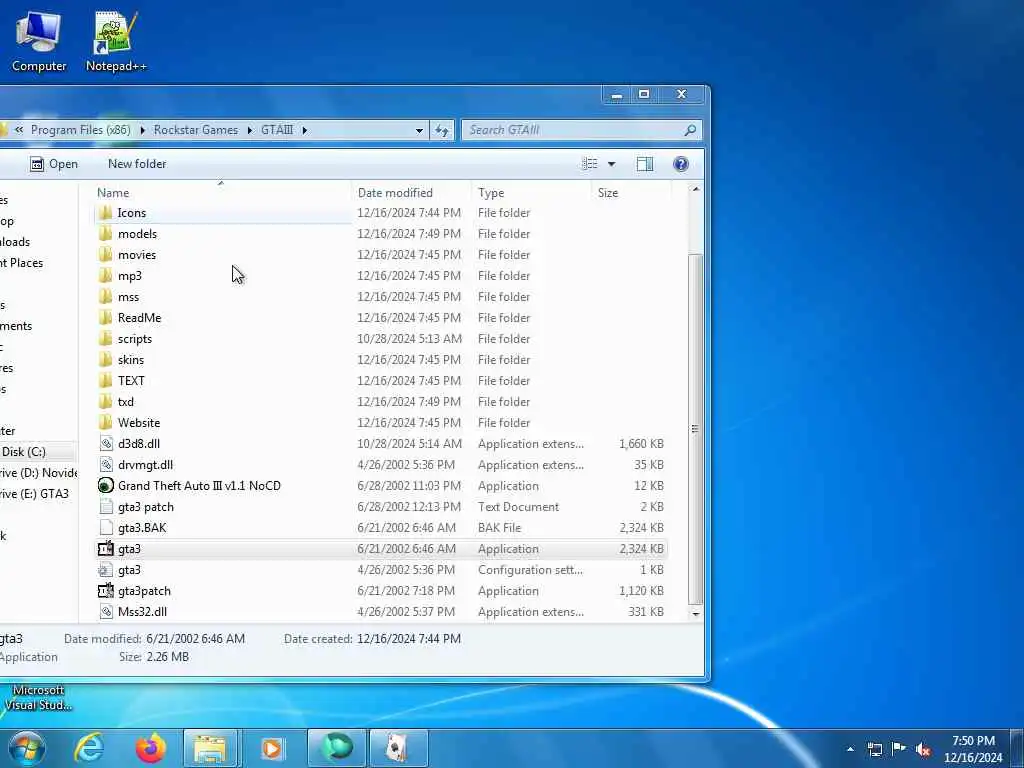1024x768 pixels.
Task: Click the New folder button
Action: click(x=137, y=164)
